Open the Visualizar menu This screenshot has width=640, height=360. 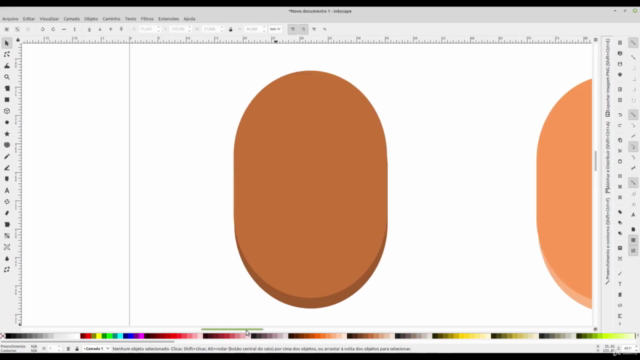point(49,19)
